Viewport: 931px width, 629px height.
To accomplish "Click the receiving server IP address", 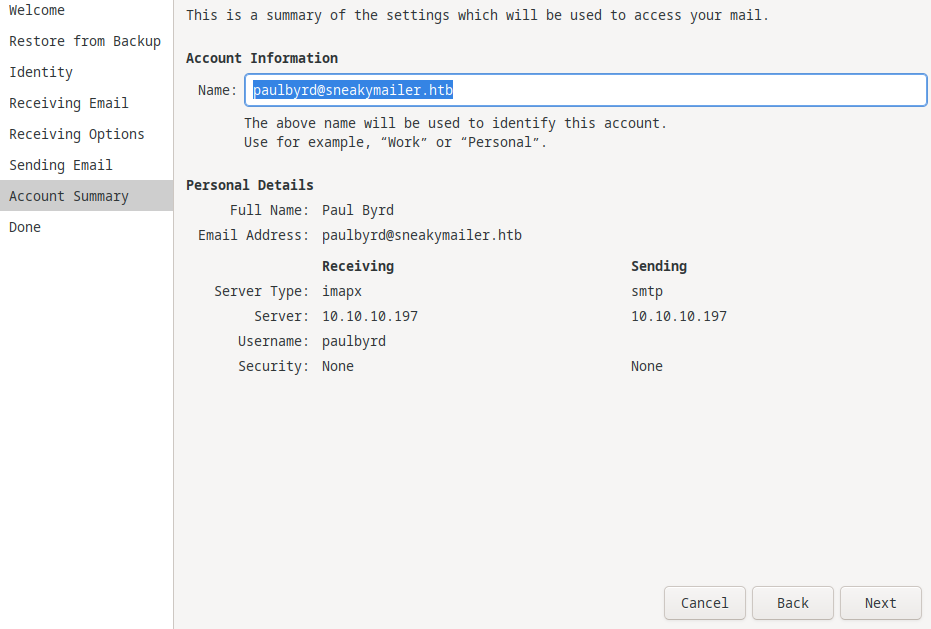I will [369, 316].
